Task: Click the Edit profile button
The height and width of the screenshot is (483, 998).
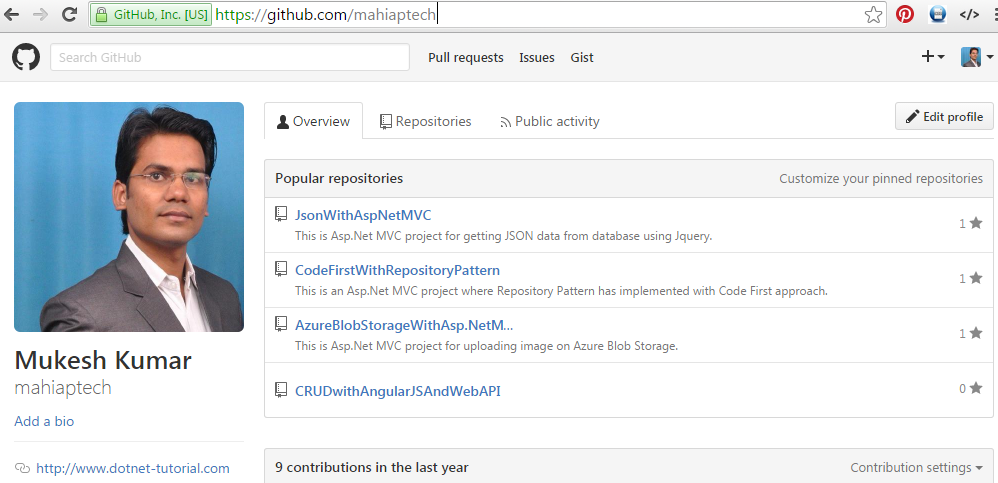Action: click(944, 116)
